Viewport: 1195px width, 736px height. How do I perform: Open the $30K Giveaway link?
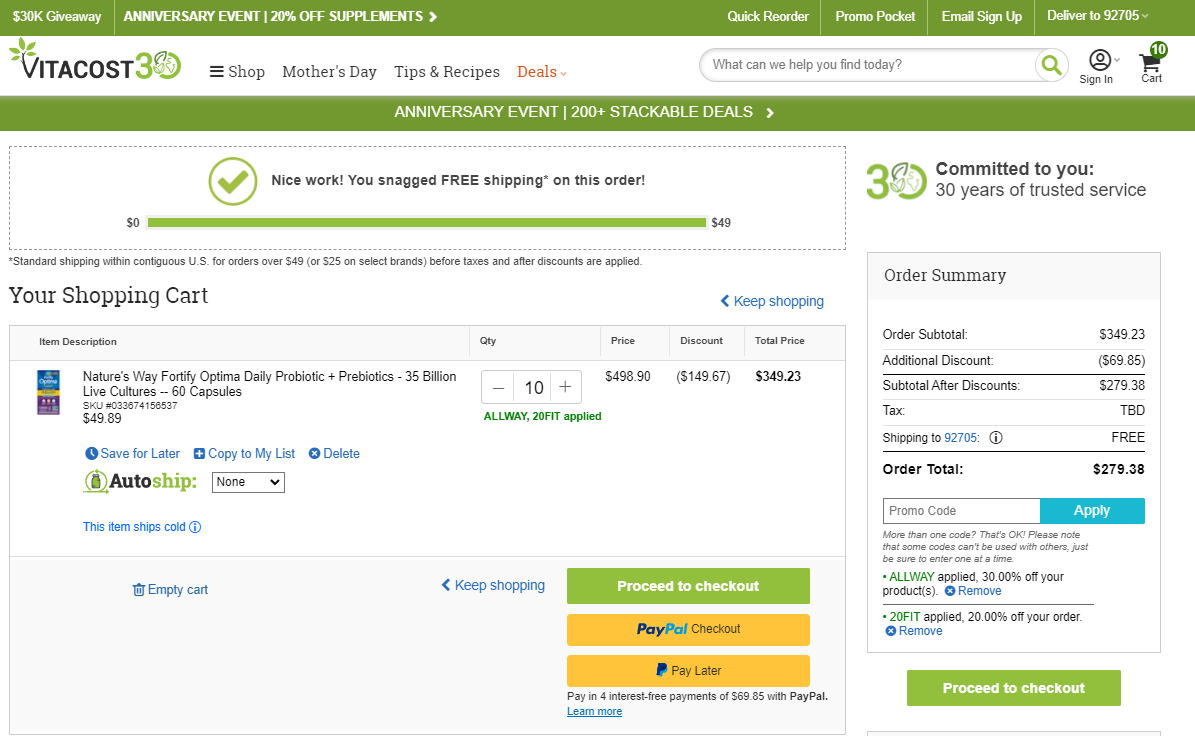click(57, 17)
